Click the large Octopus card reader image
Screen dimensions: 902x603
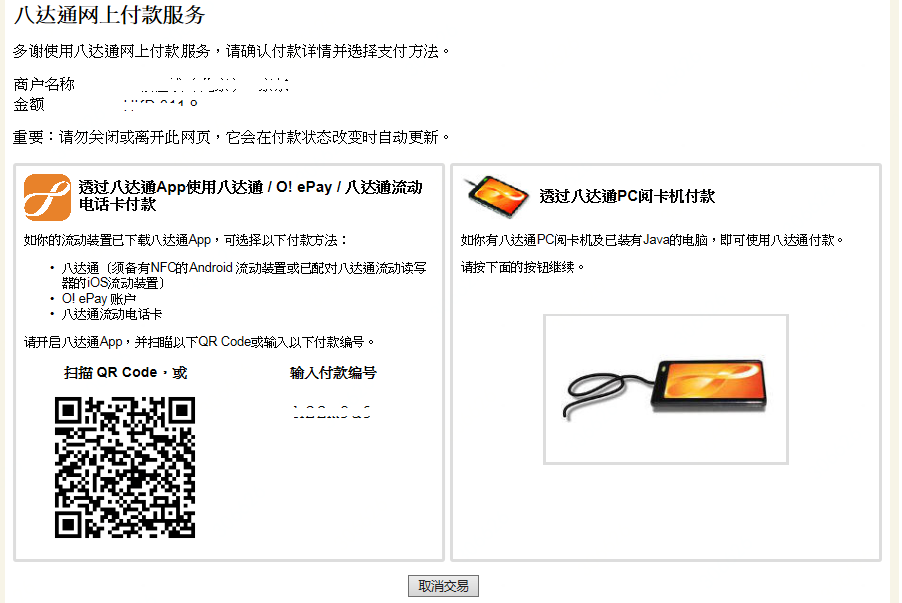pos(666,389)
